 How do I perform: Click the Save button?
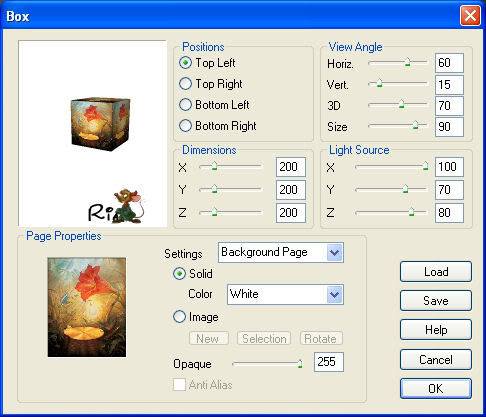pos(436,301)
